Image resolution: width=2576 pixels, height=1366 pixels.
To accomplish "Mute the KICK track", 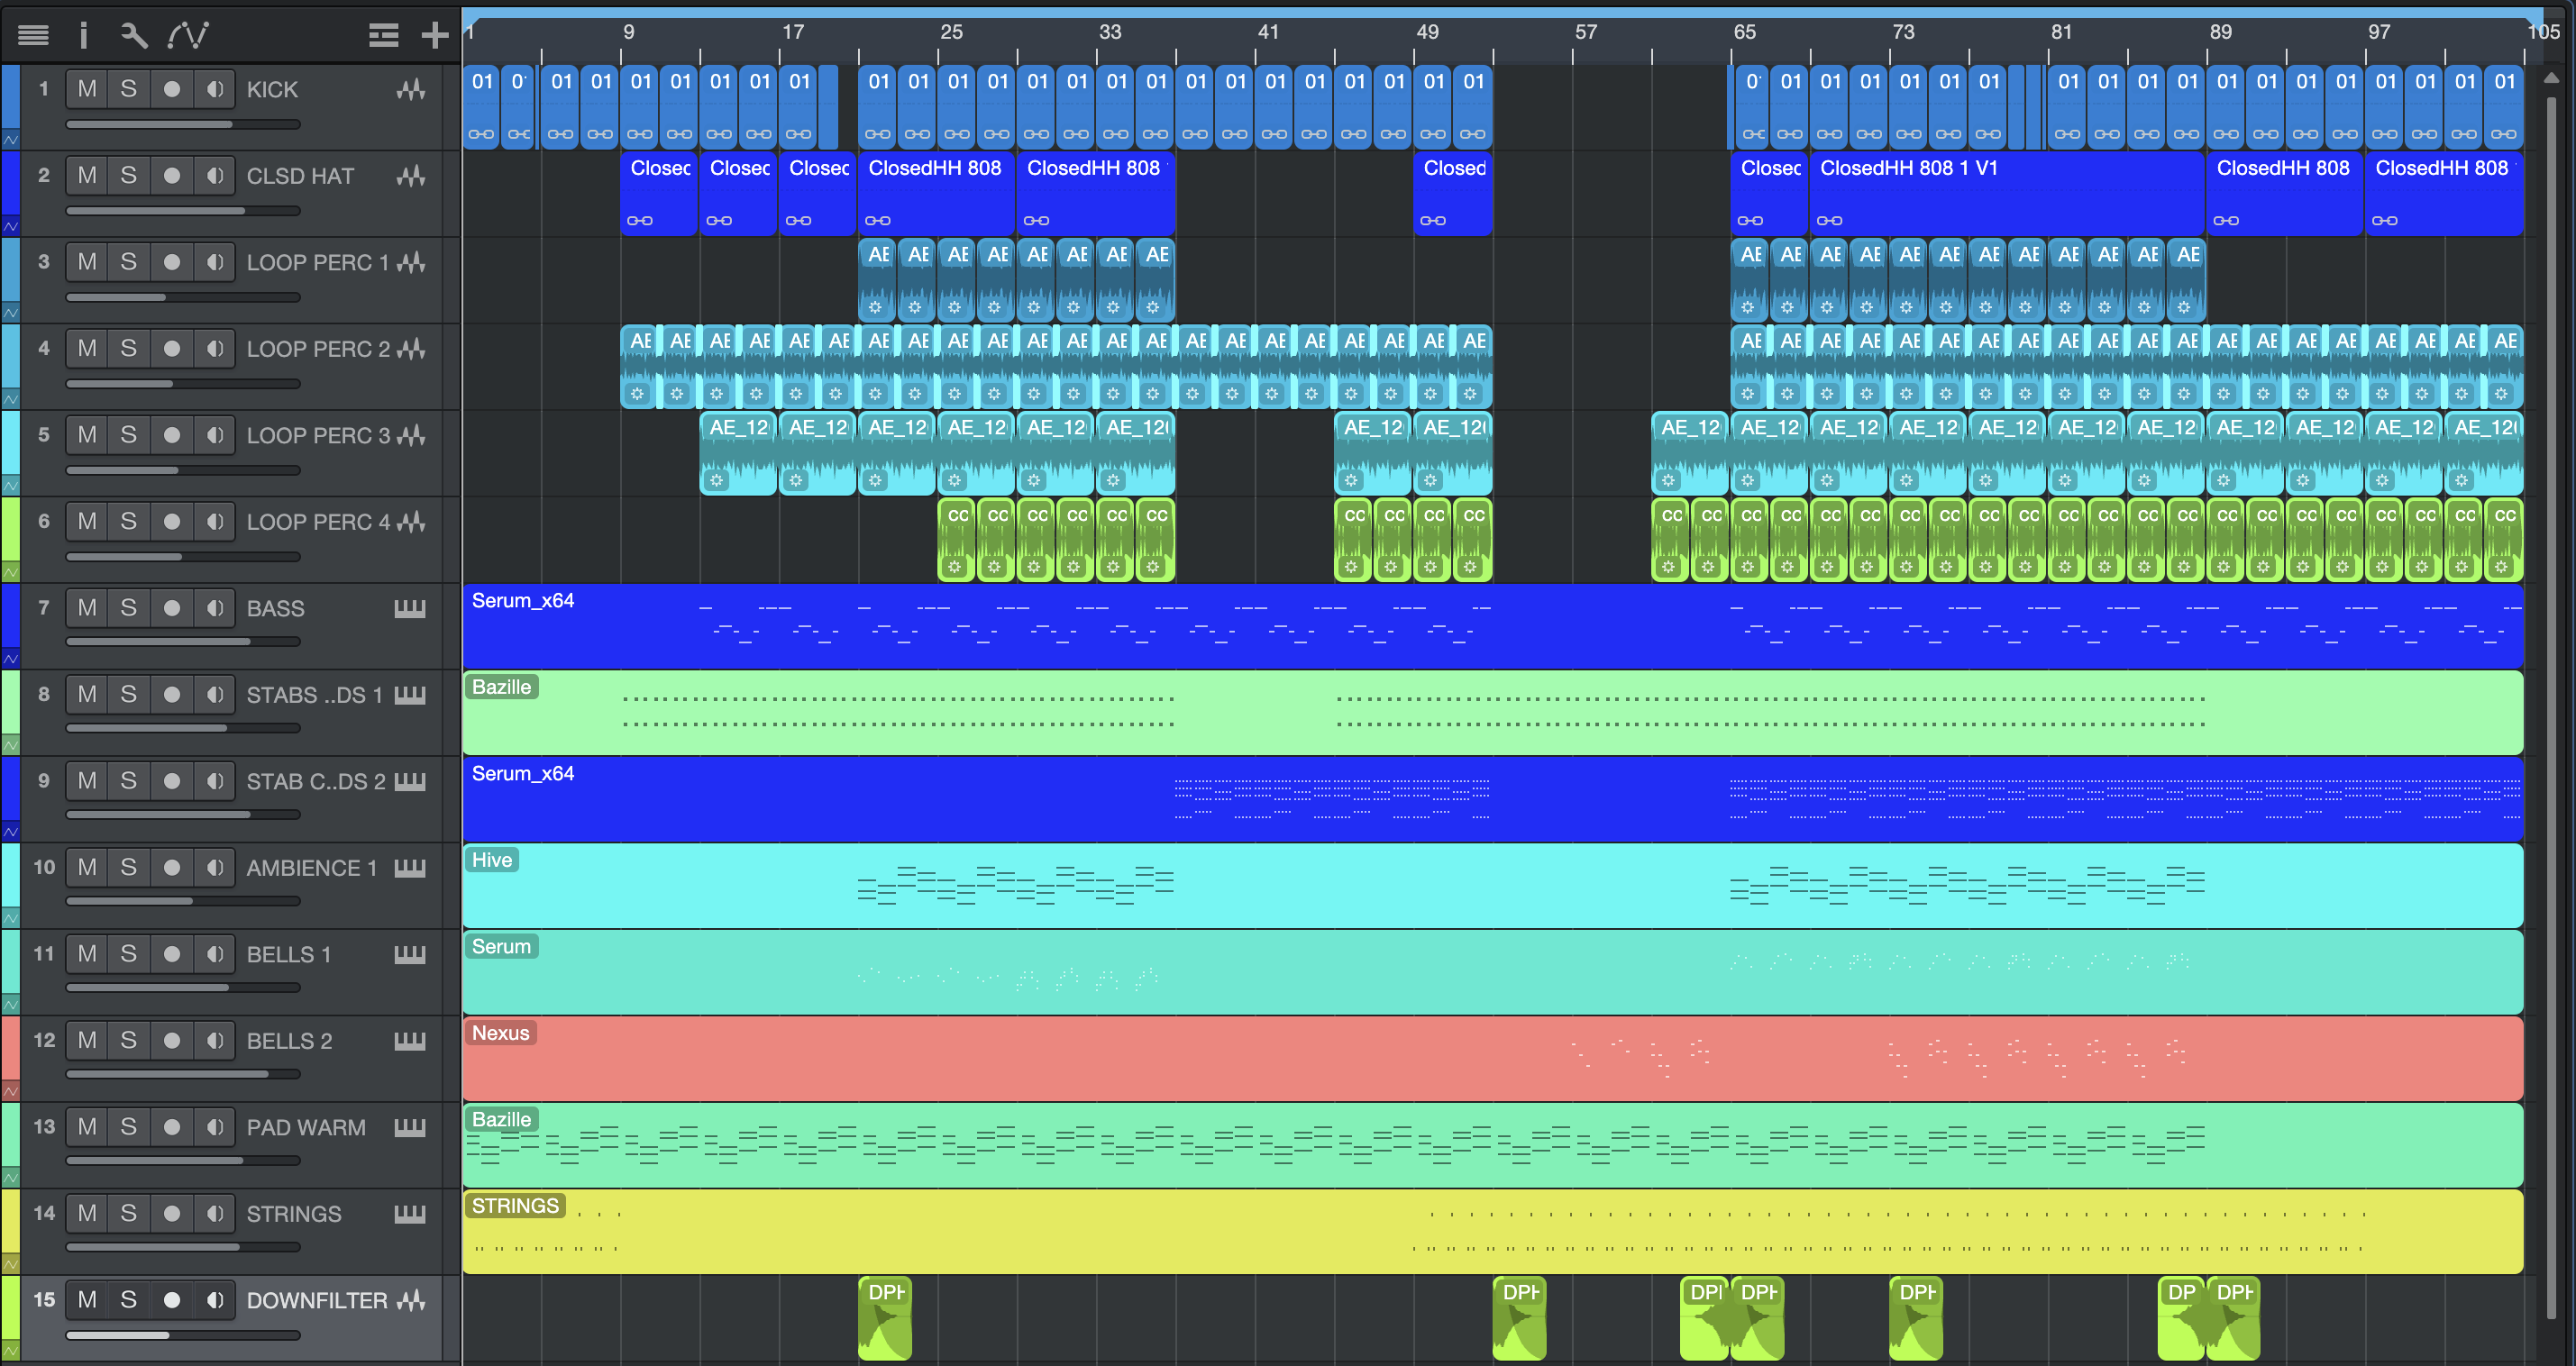I will coord(88,89).
